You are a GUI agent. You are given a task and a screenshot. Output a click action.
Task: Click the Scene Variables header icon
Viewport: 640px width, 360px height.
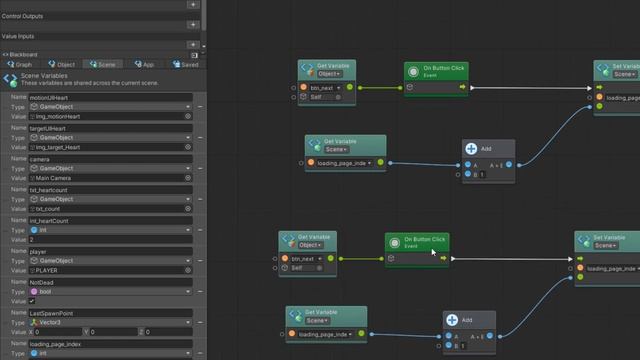pyautogui.click(x=10, y=80)
